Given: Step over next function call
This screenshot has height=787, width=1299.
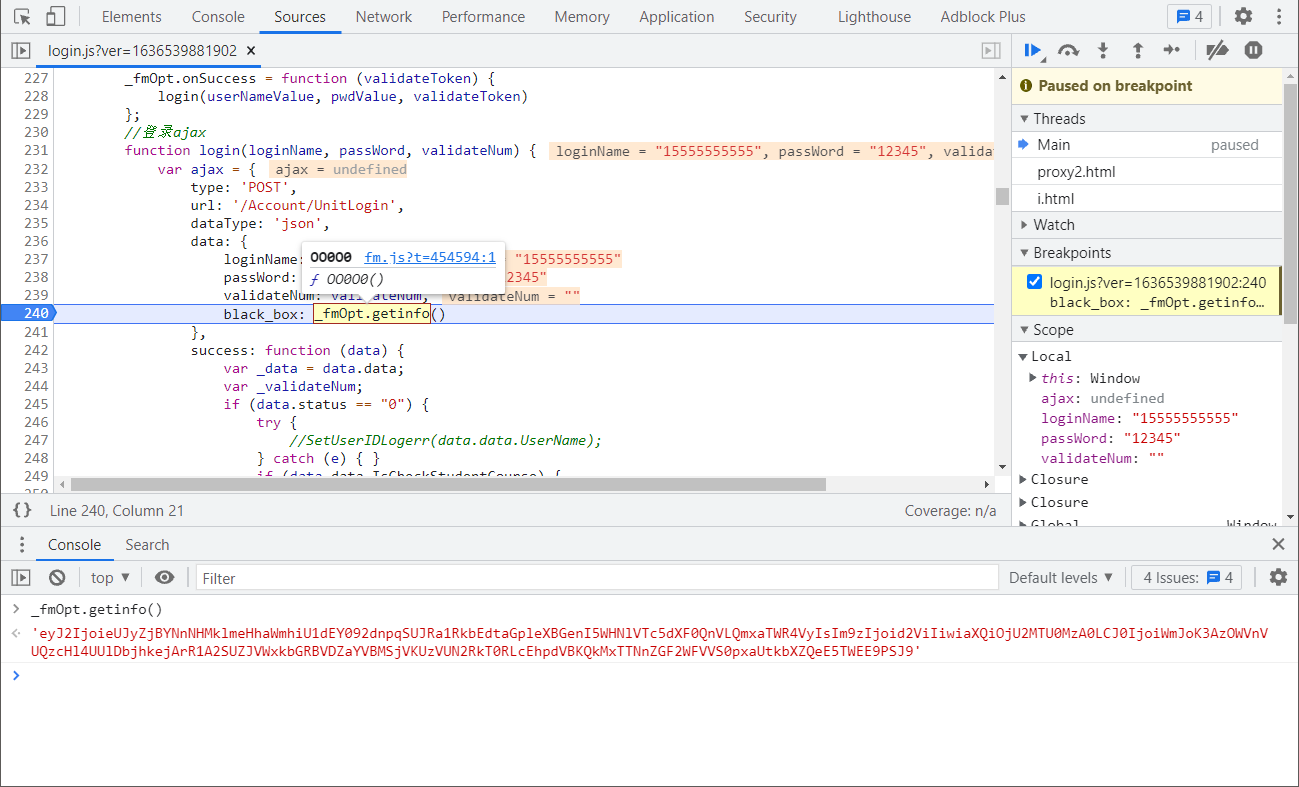Looking at the screenshot, I should 1068,50.
